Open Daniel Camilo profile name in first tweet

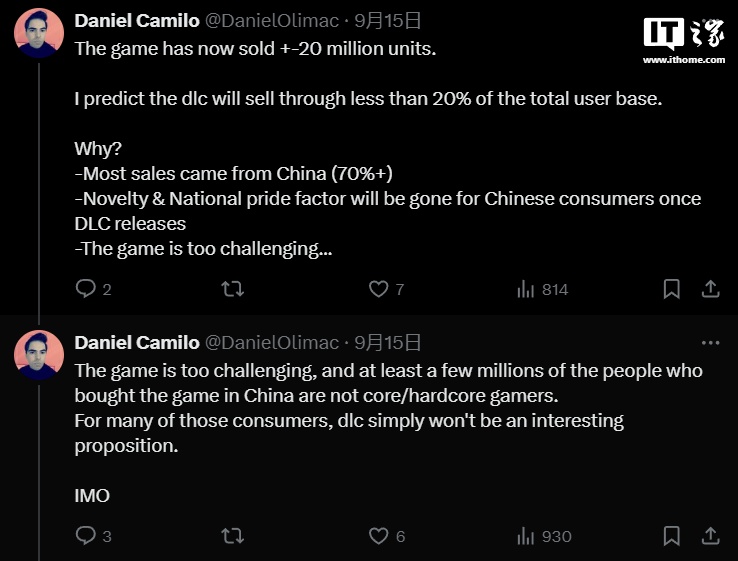tap(137, 21)
